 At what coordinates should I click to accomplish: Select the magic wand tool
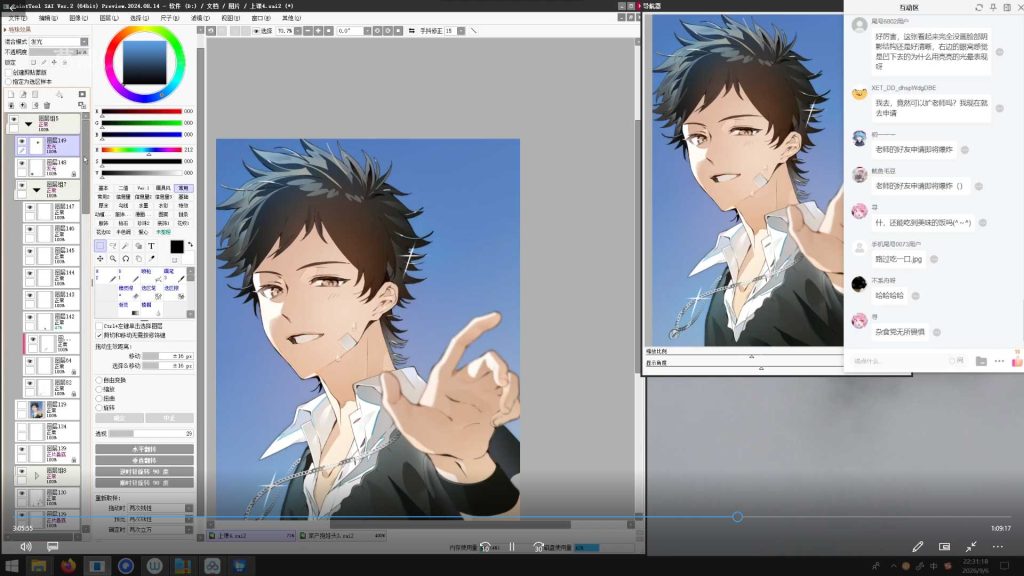(125, 246)
